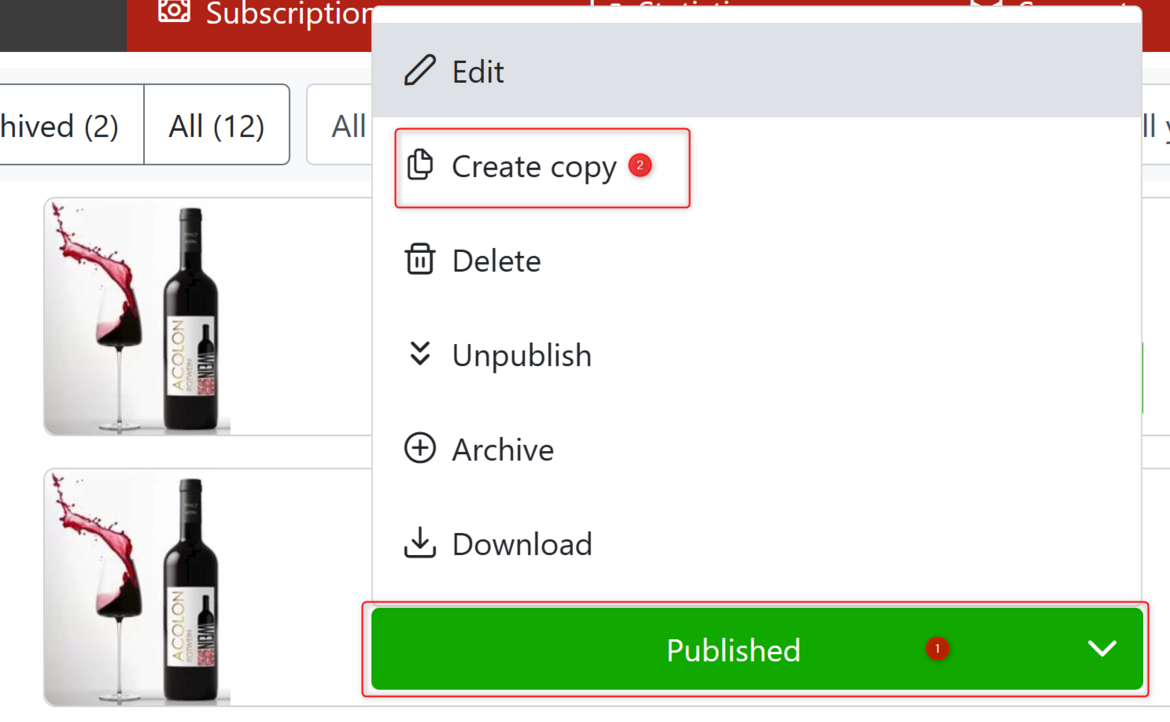Pick the Archive menu option
The width and height of the screenshot is (1170, 722).
(x=502, y=450)
